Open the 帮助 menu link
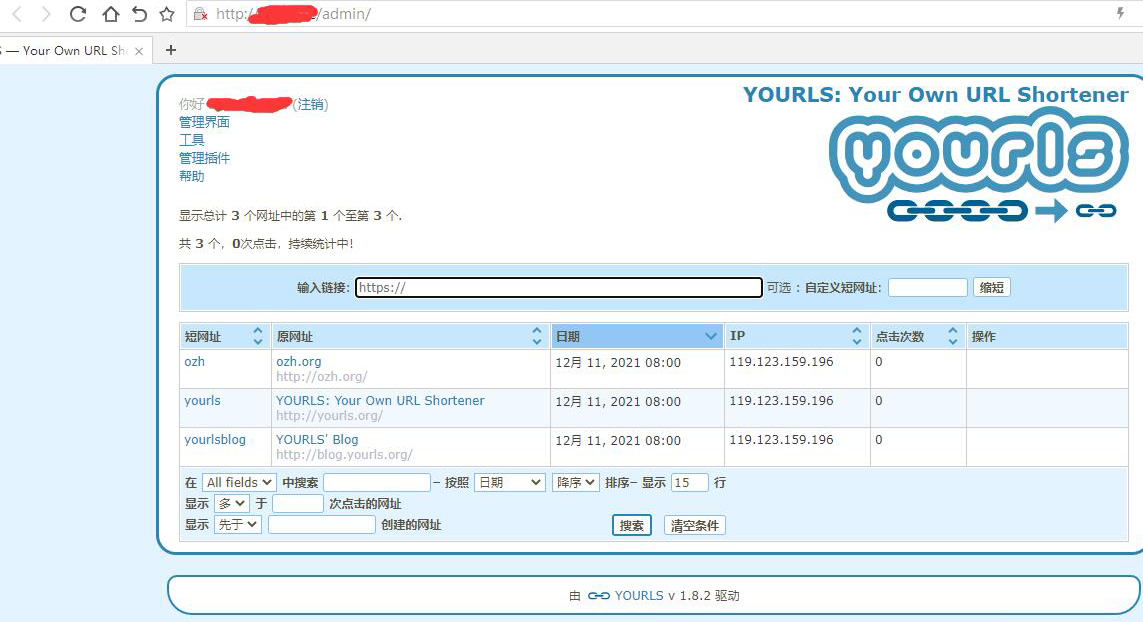Screen dimensions: 1143x622 (x=192, y=176)
